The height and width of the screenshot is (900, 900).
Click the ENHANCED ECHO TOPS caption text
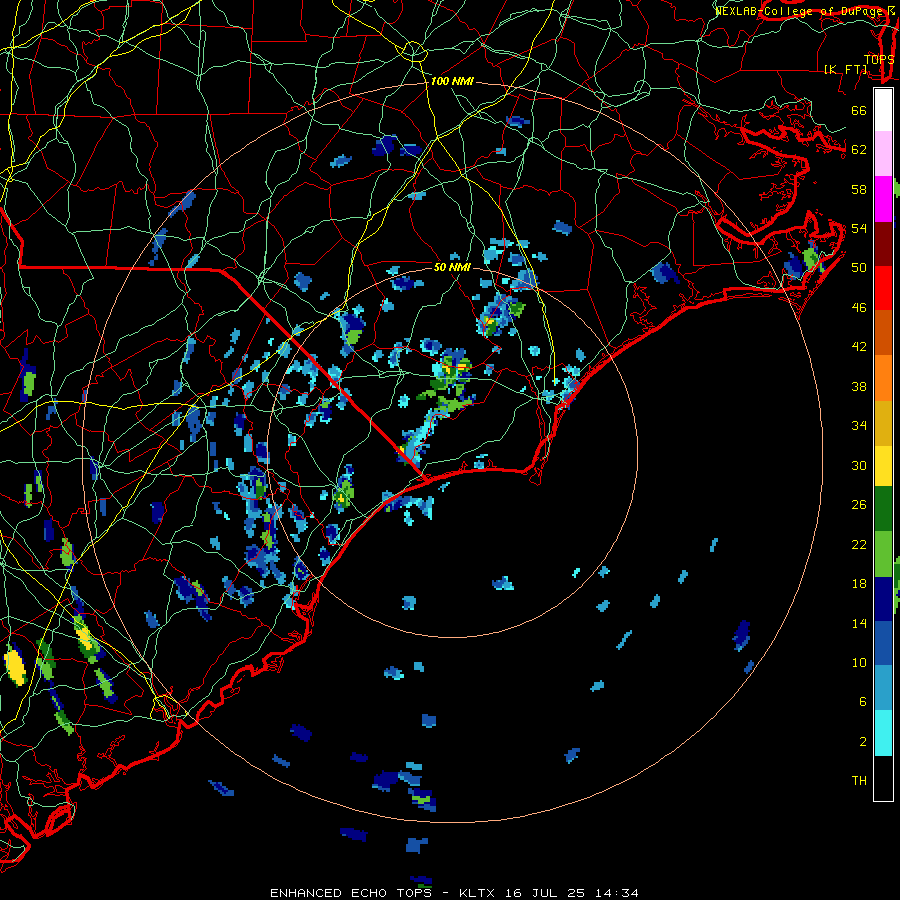click(351, 893)
